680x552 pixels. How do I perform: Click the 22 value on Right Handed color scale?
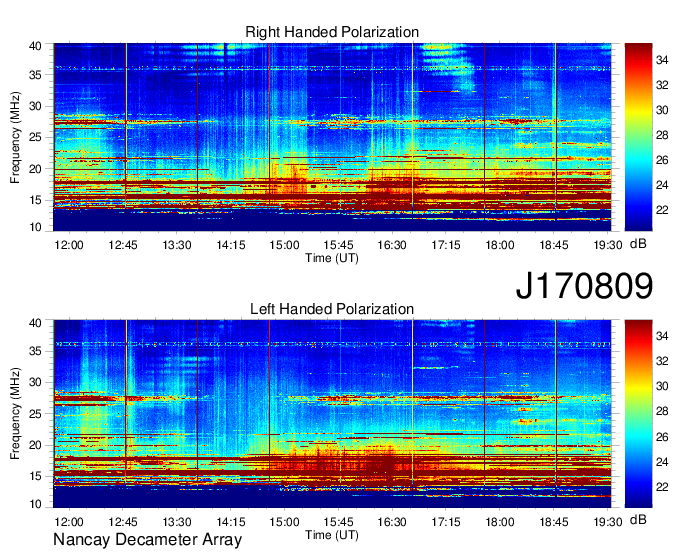click(662, 210)
